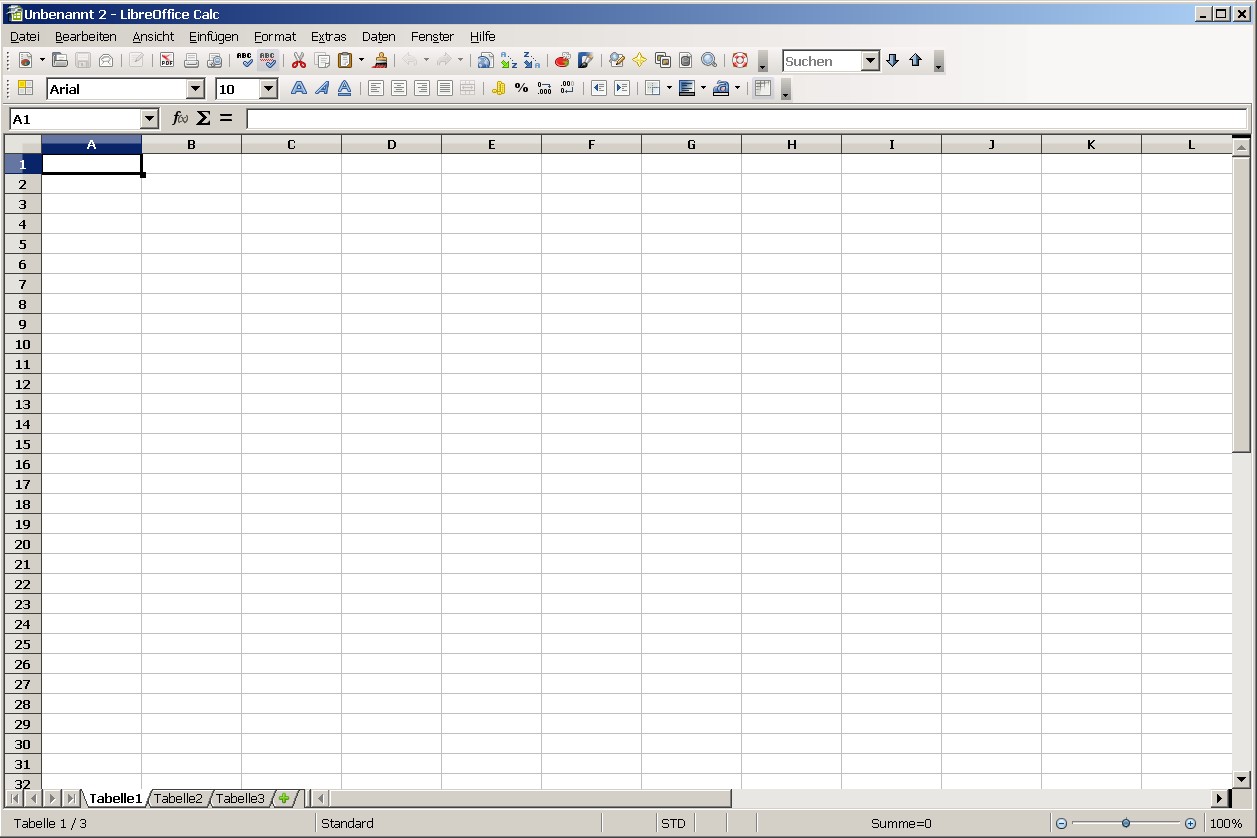Viewport: 1257px width, 838px height.
Task: Activate the Clone Formatting paintbrush
Action: click(381, 60)
